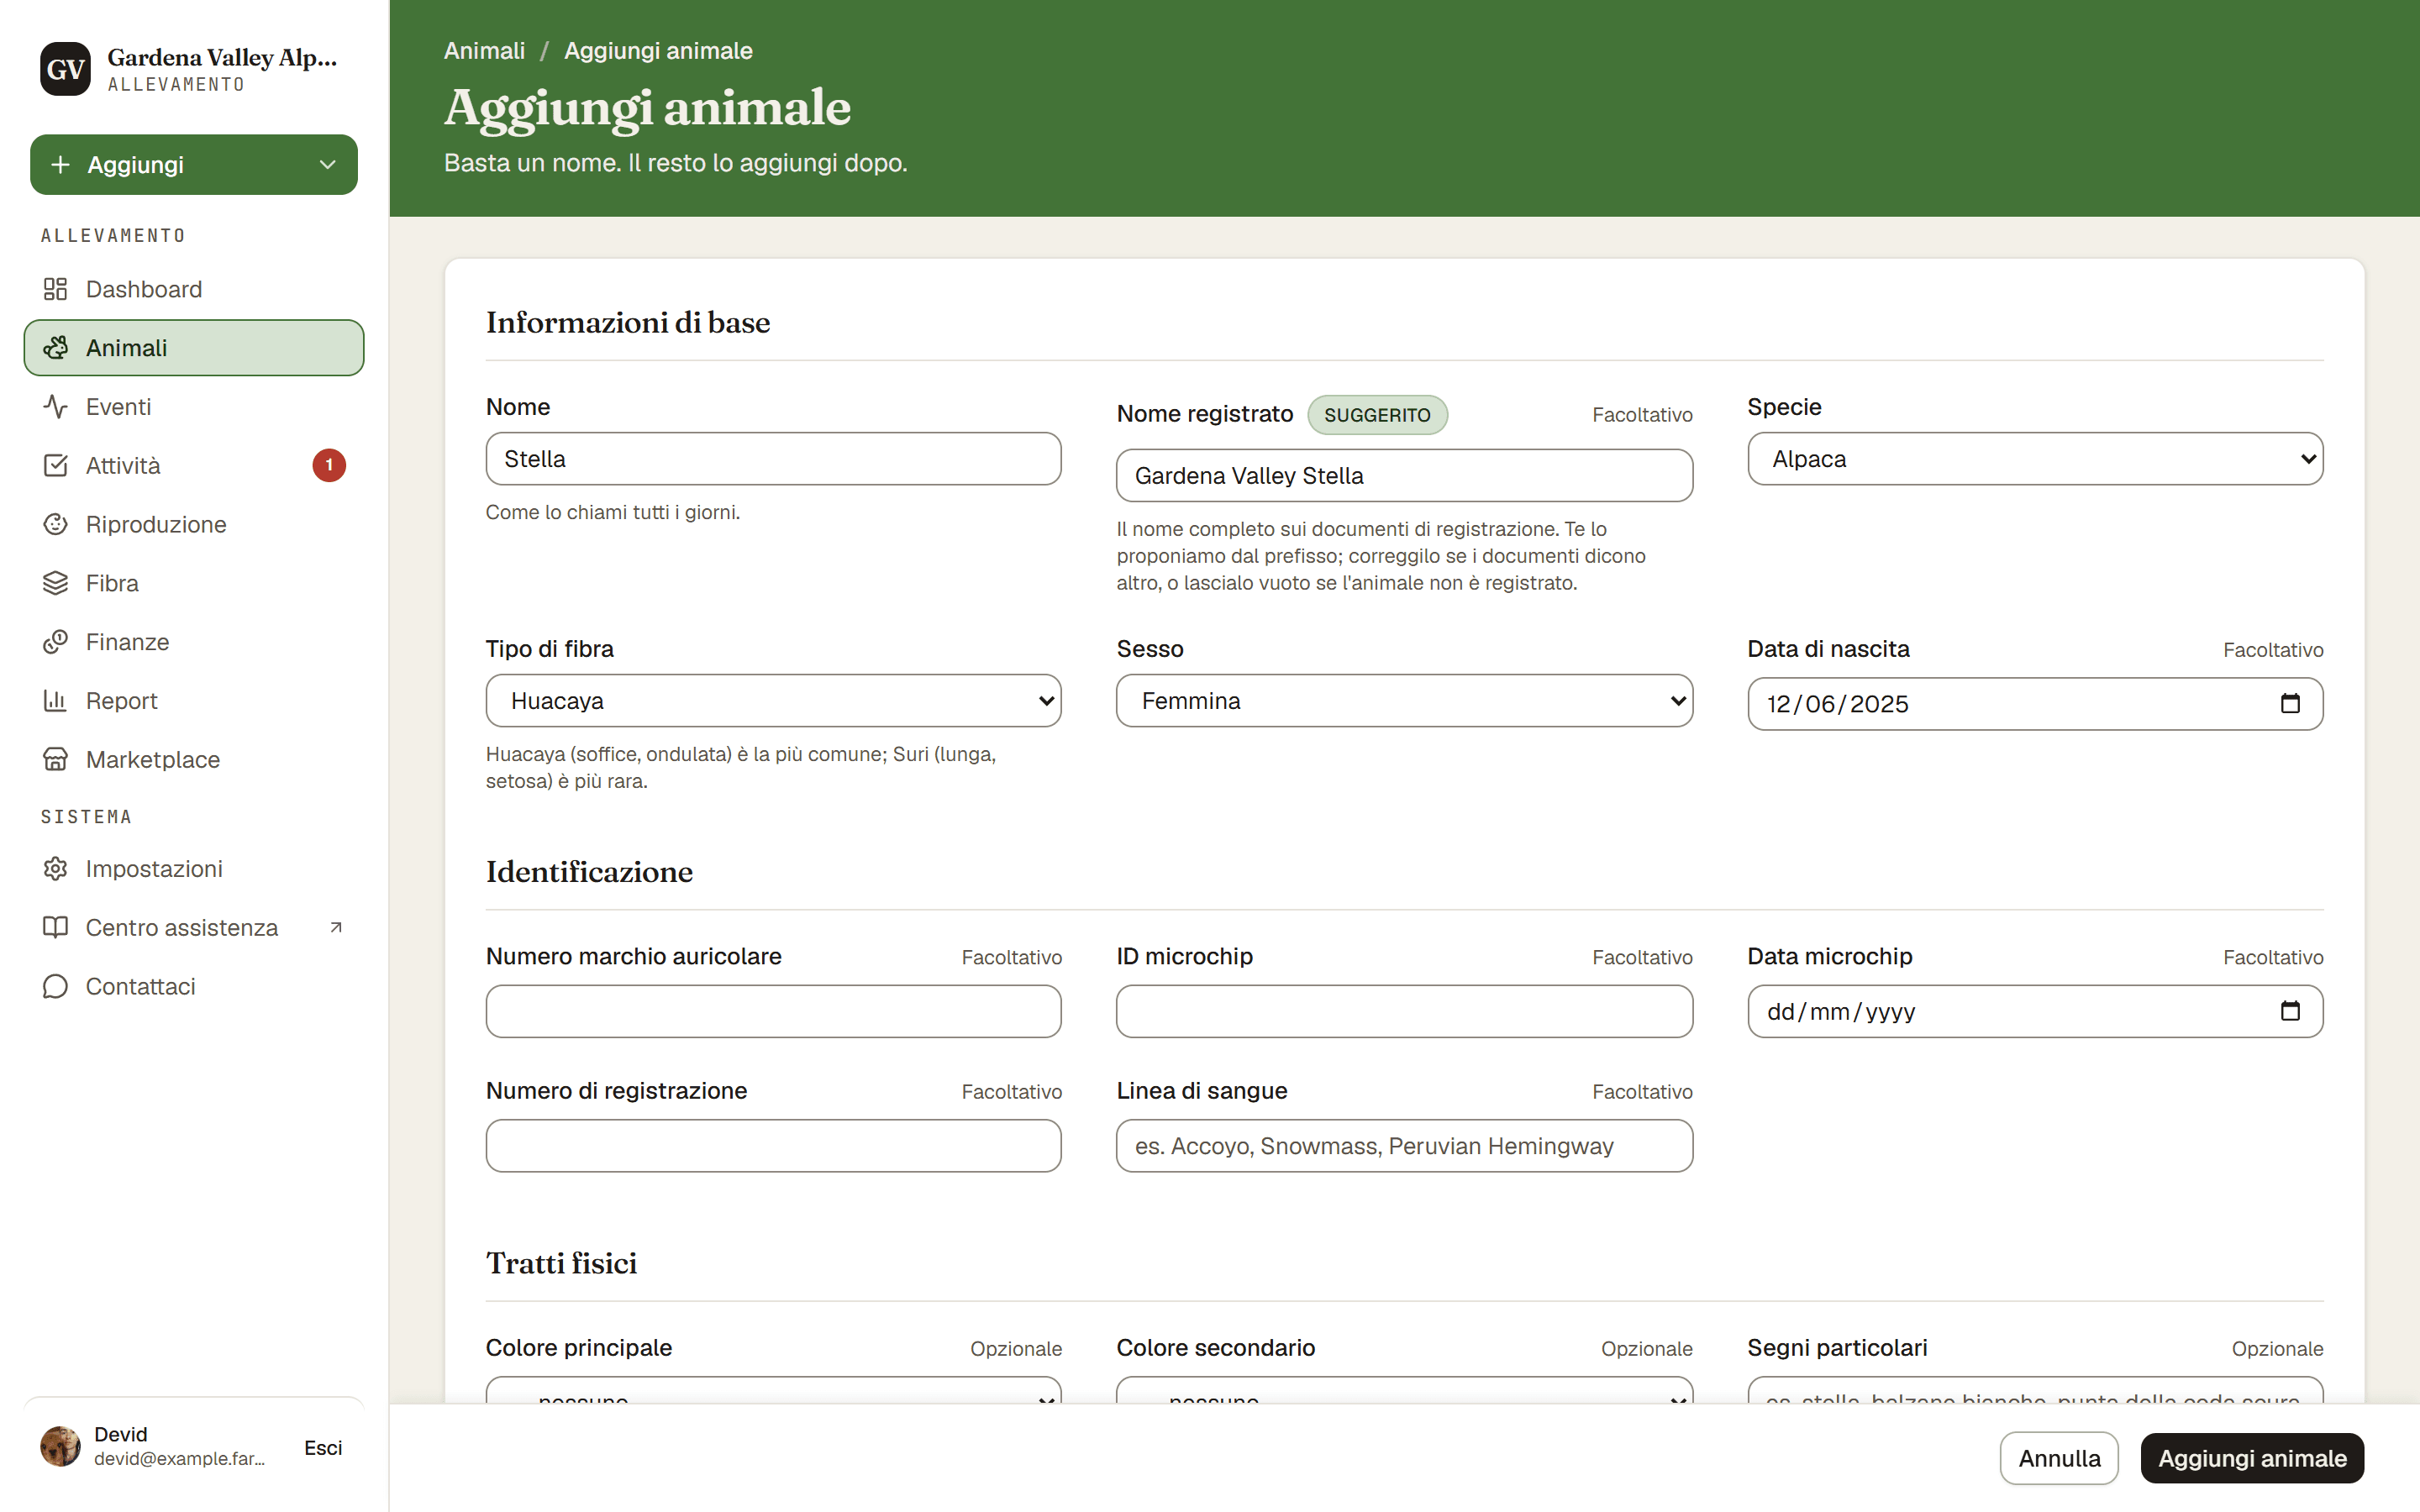Open the Tipo di fibra dropdown
Image resolution: width=2420 pixels, height=1512 pixels.
point(773,701)
